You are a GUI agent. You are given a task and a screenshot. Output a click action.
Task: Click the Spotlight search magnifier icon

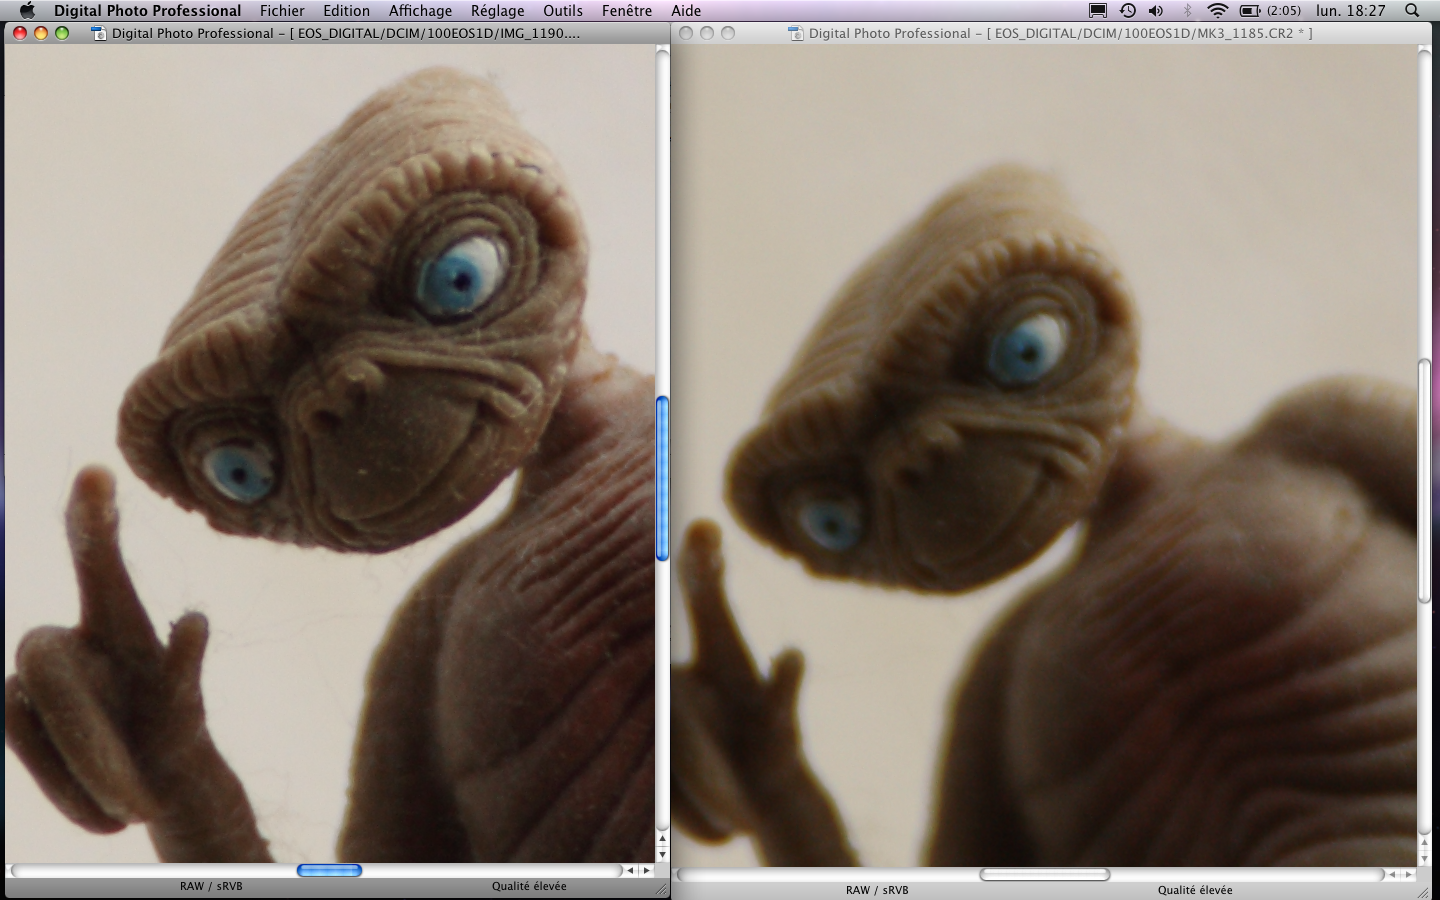(1412, 10)
